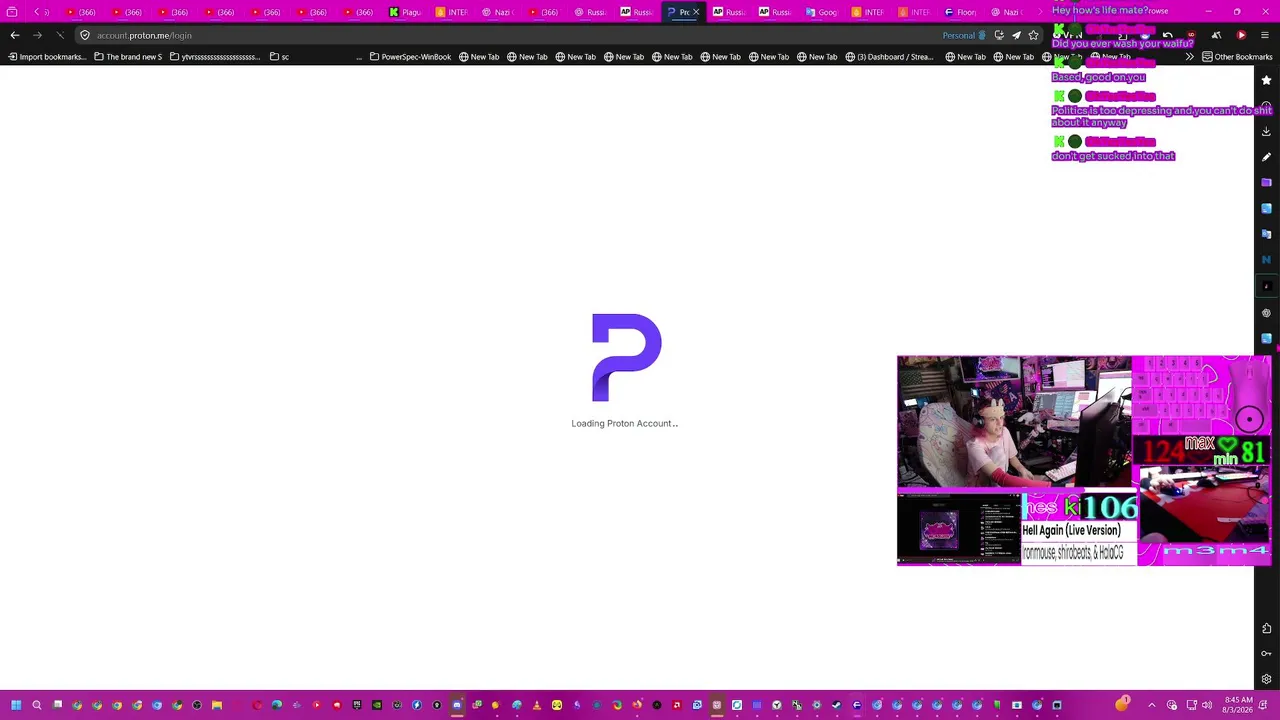Close the active Proton tab
This screenshot has width=1280, height=720.
coord(696,12)
